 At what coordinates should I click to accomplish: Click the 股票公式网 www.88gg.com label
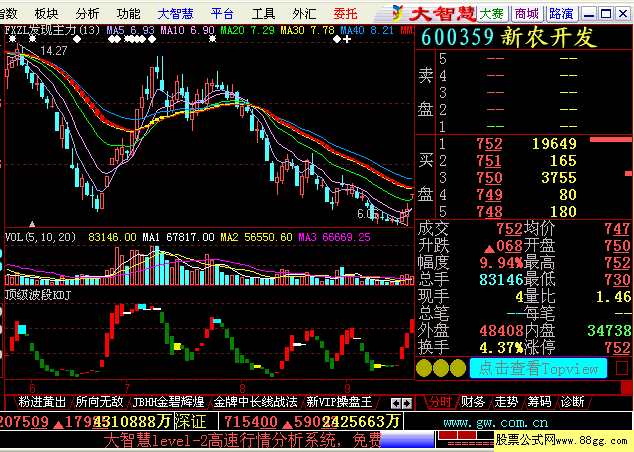point(564,441)
